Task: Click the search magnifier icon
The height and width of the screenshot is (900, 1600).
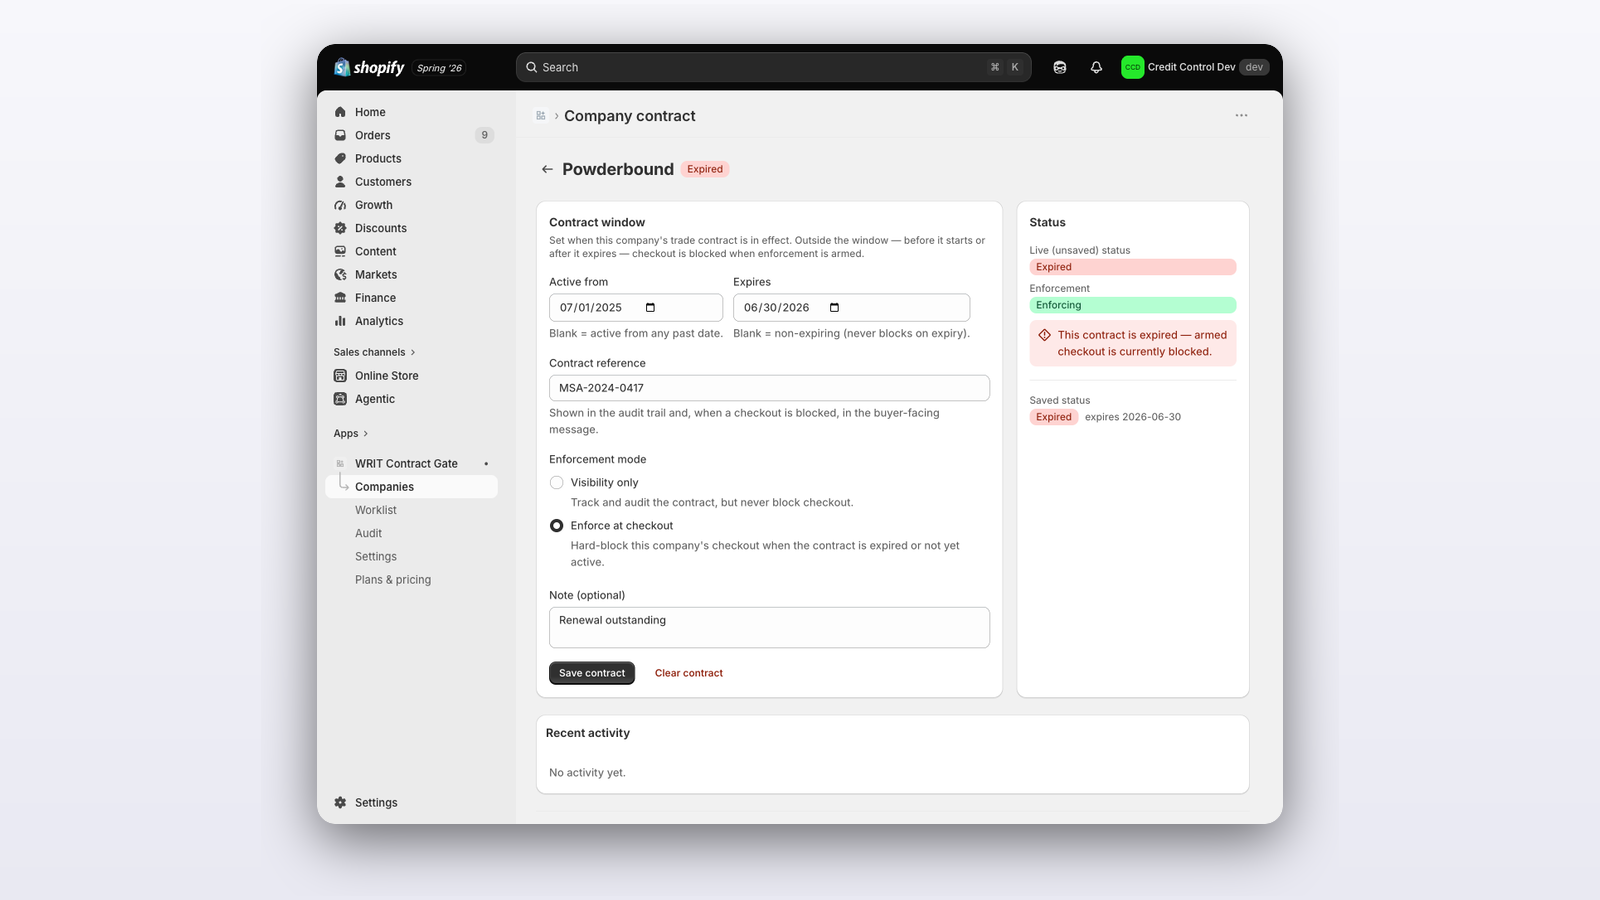Action: [x=532, y=67]
